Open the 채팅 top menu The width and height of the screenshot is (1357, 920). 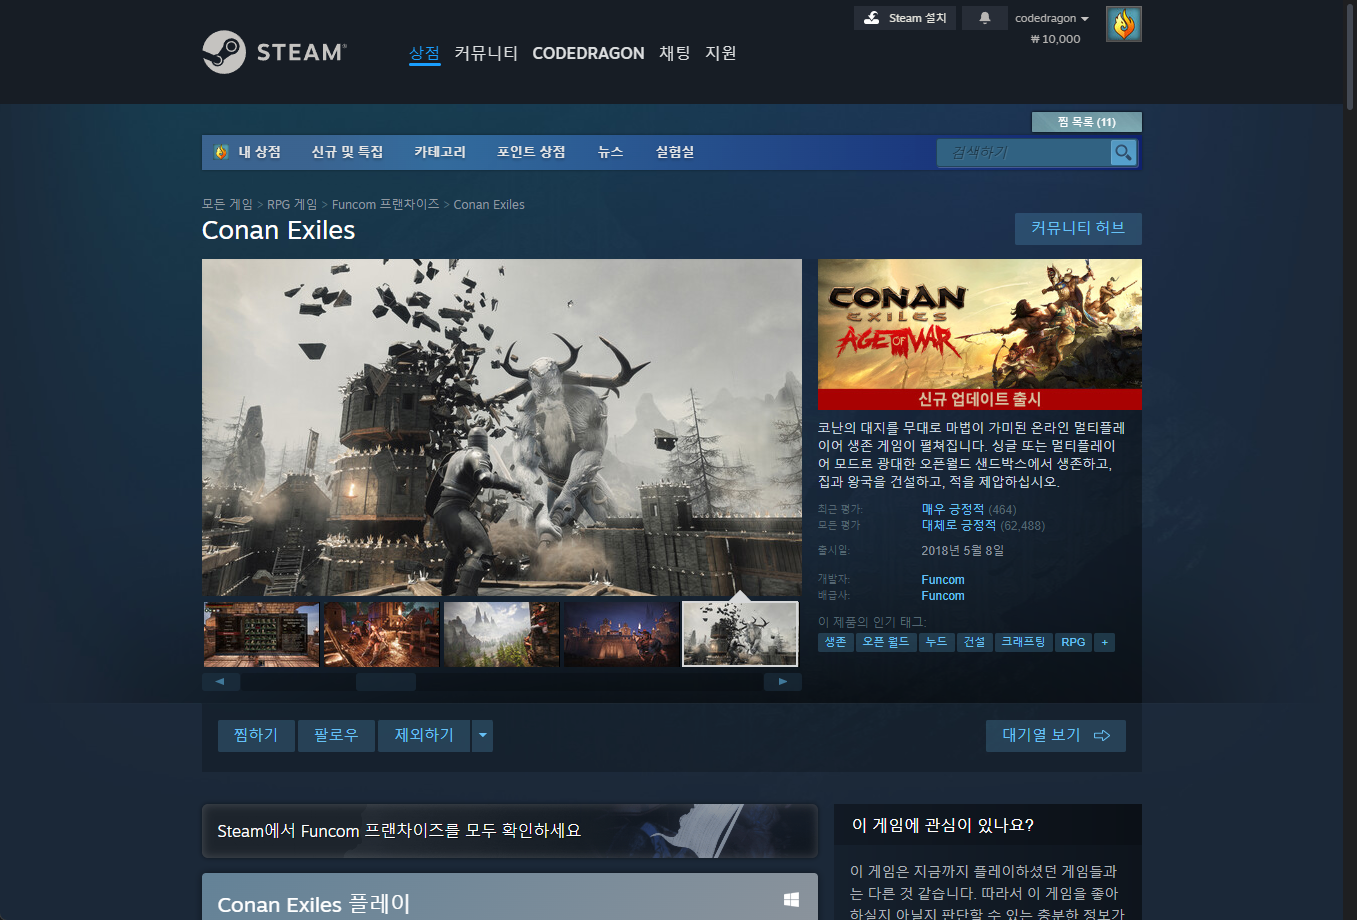point(675,53)
